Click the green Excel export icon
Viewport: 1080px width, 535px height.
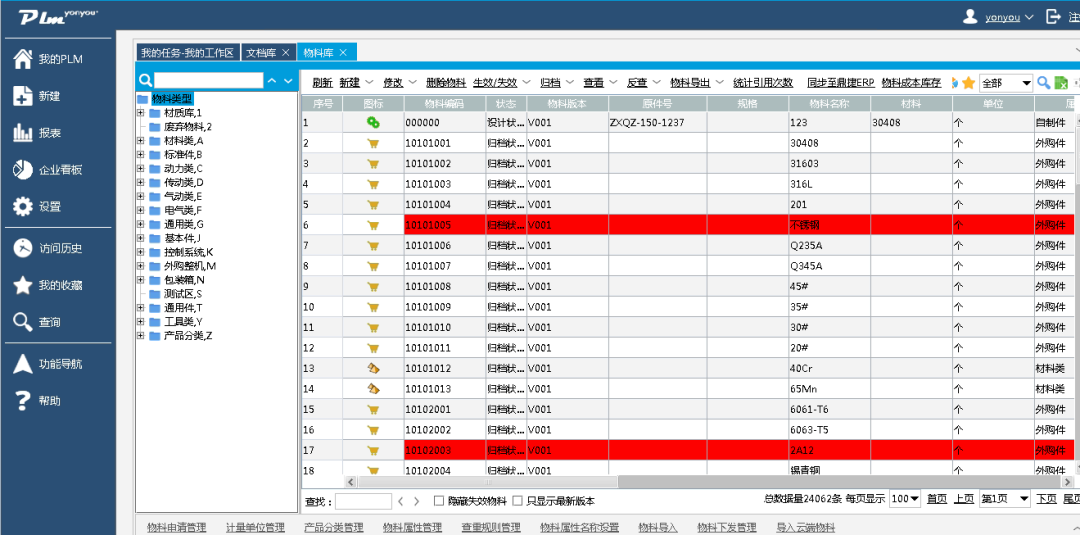tap(1061, 83)
